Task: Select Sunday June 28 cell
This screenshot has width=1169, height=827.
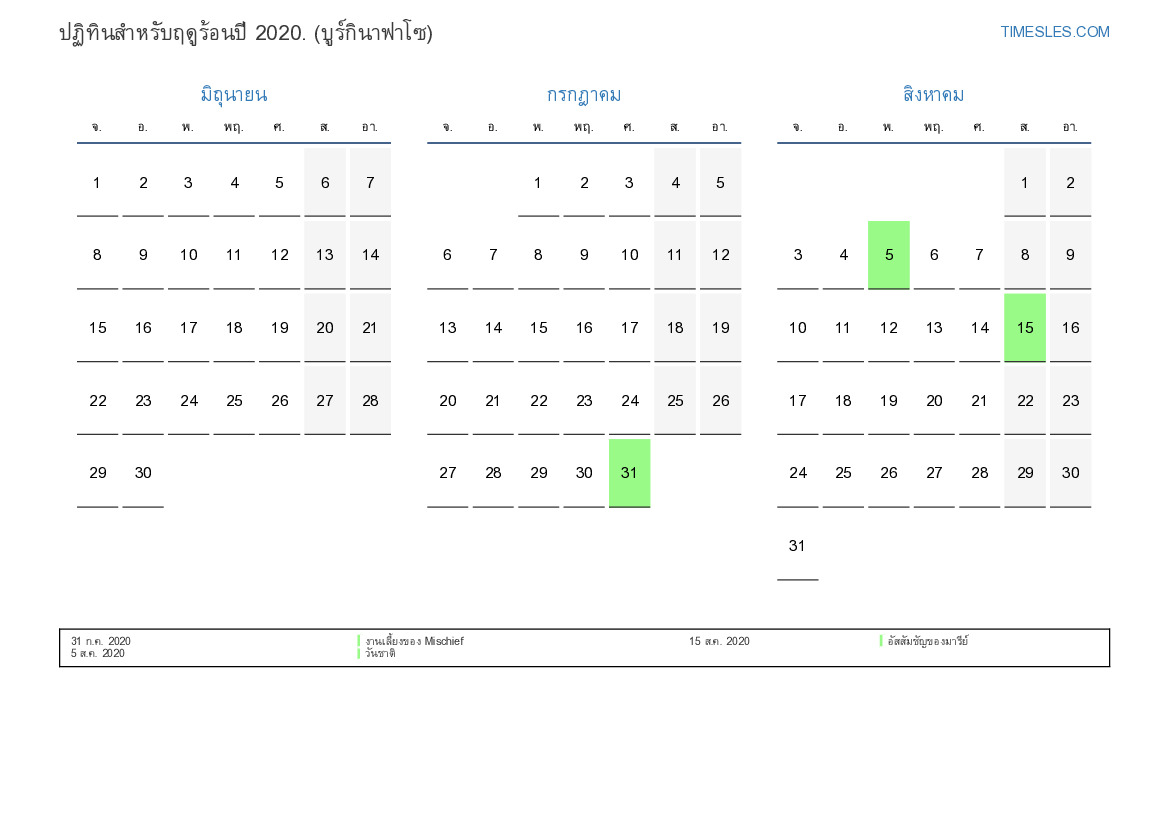Action: 370,401
